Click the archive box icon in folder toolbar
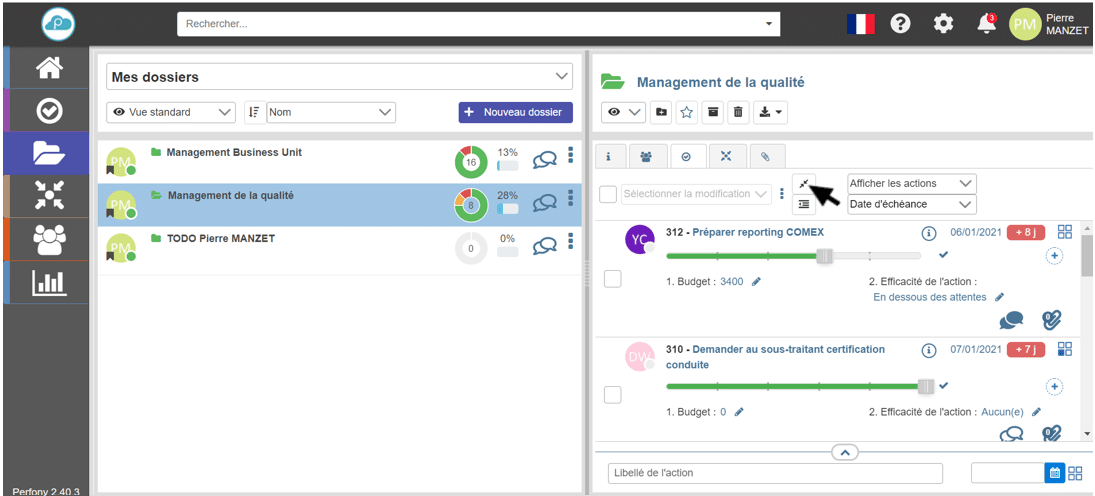Image resolution: width=1095 pixels, height=496 pixels. point(713,113)
